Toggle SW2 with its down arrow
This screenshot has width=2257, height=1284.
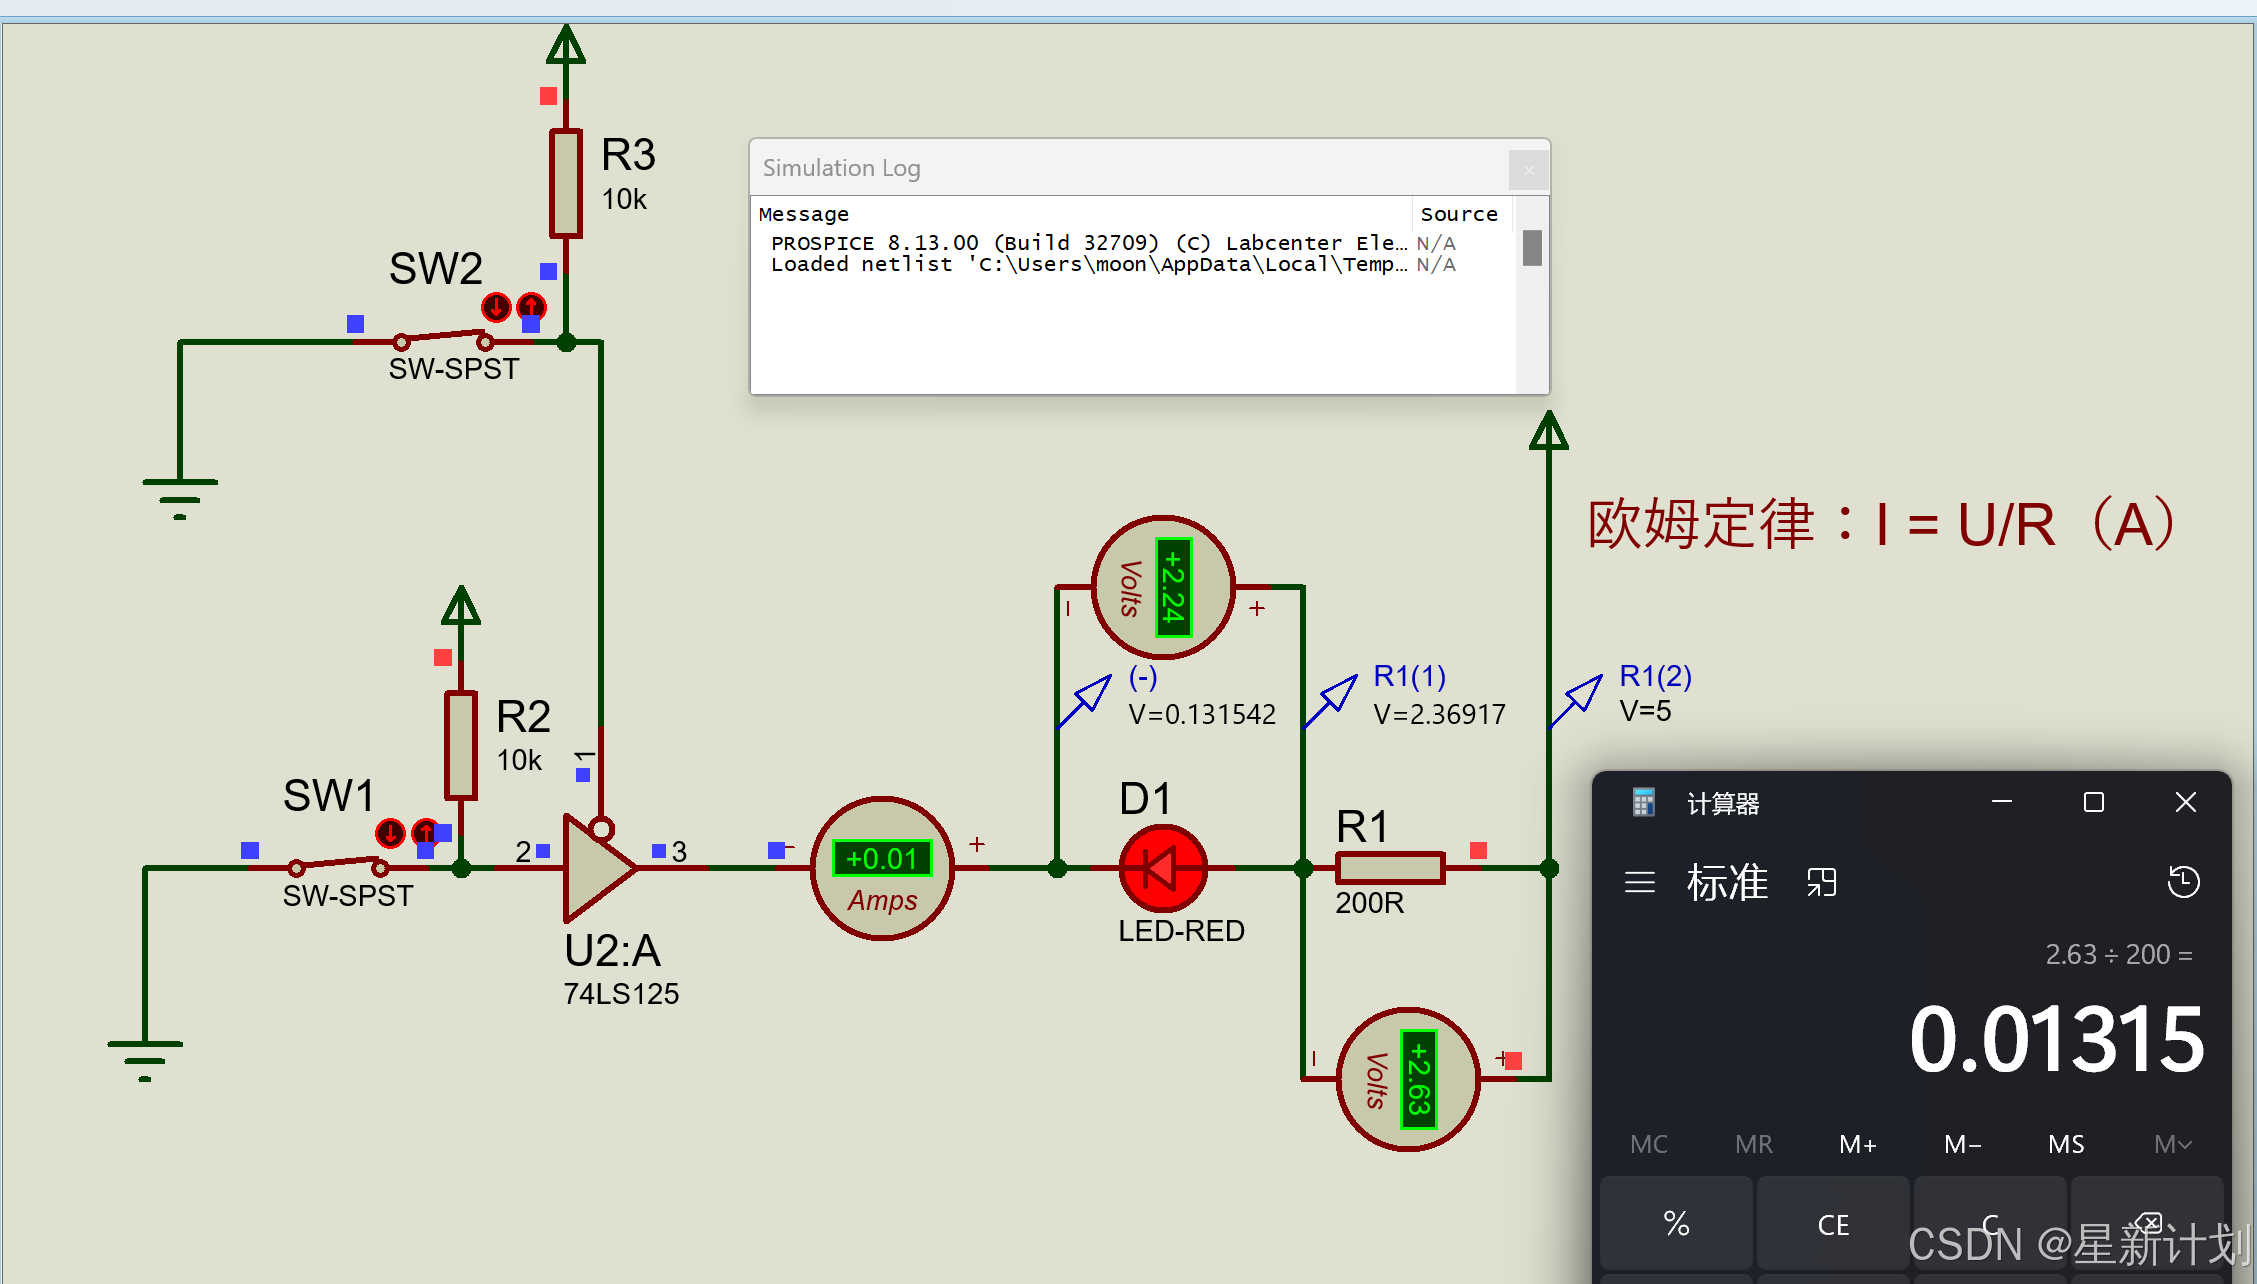(496, 306)
